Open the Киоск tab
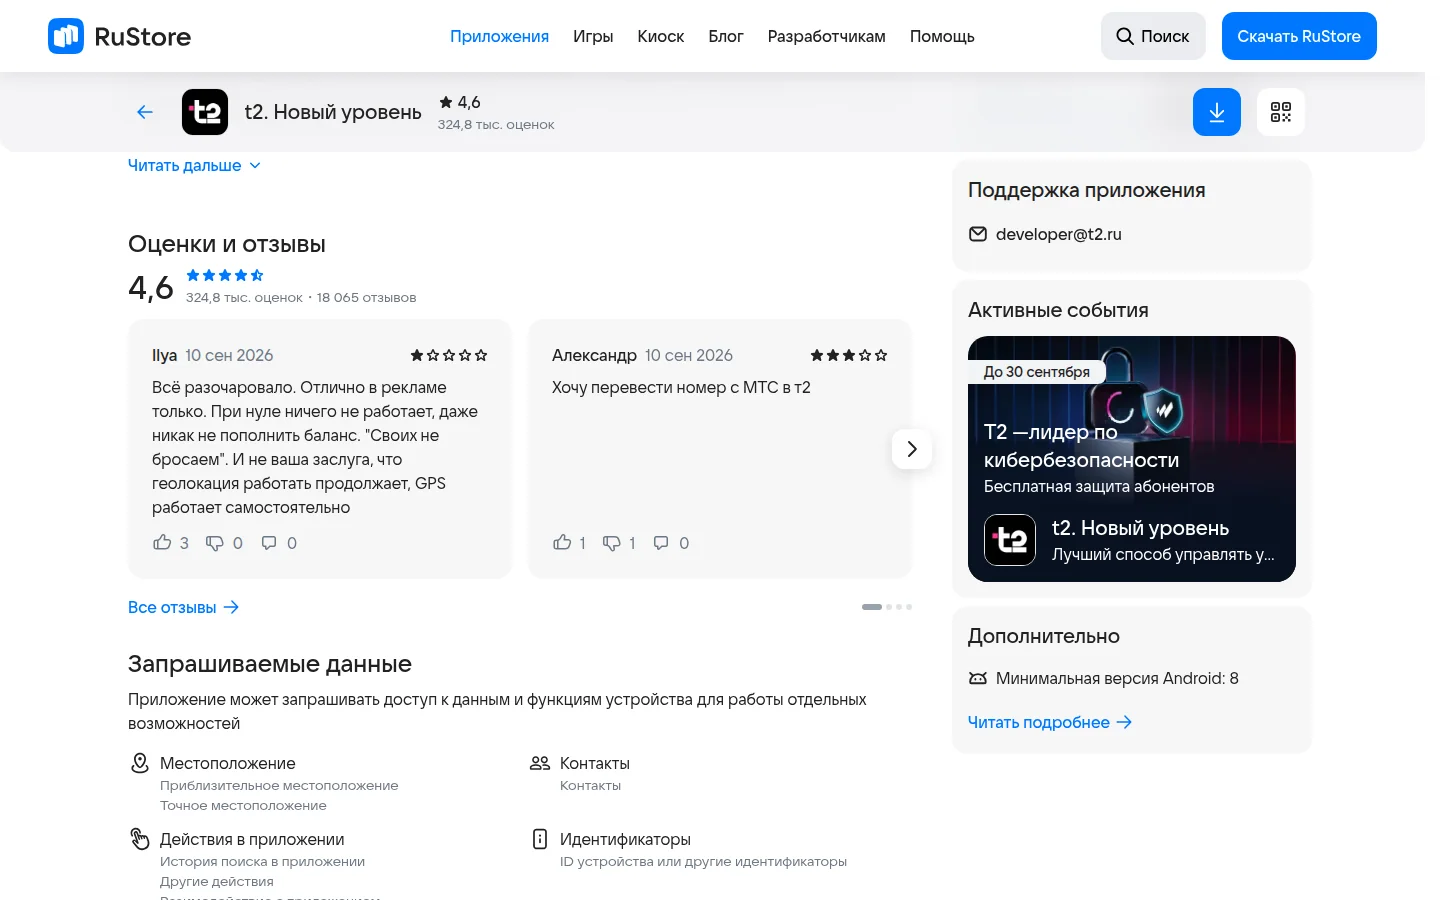Screen dimensions: 1440x900 coord(661,36)
